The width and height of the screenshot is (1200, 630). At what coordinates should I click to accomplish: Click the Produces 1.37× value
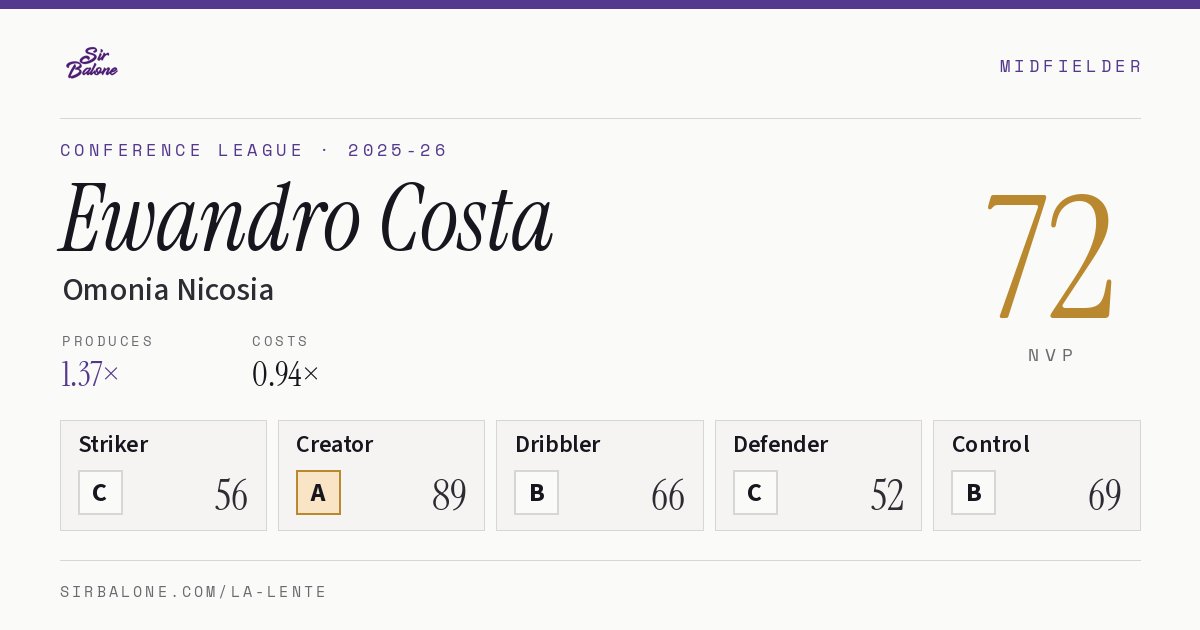90,374
